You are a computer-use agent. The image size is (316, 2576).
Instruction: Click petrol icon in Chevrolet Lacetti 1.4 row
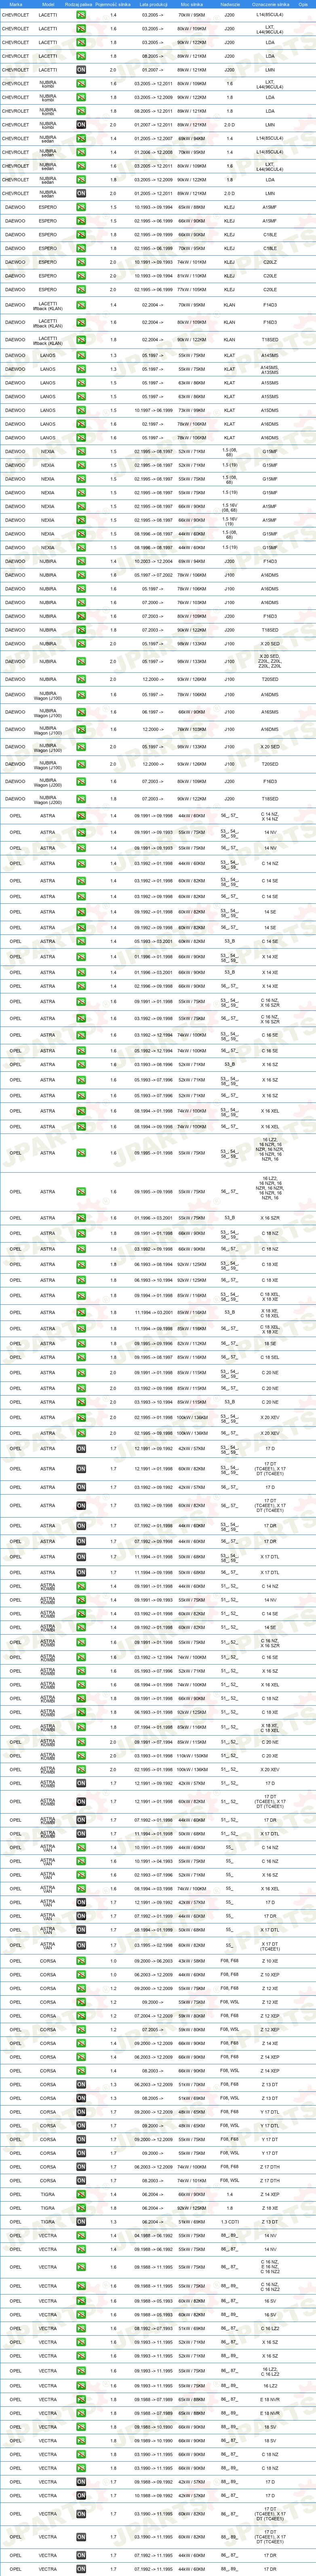pos(81,15)
